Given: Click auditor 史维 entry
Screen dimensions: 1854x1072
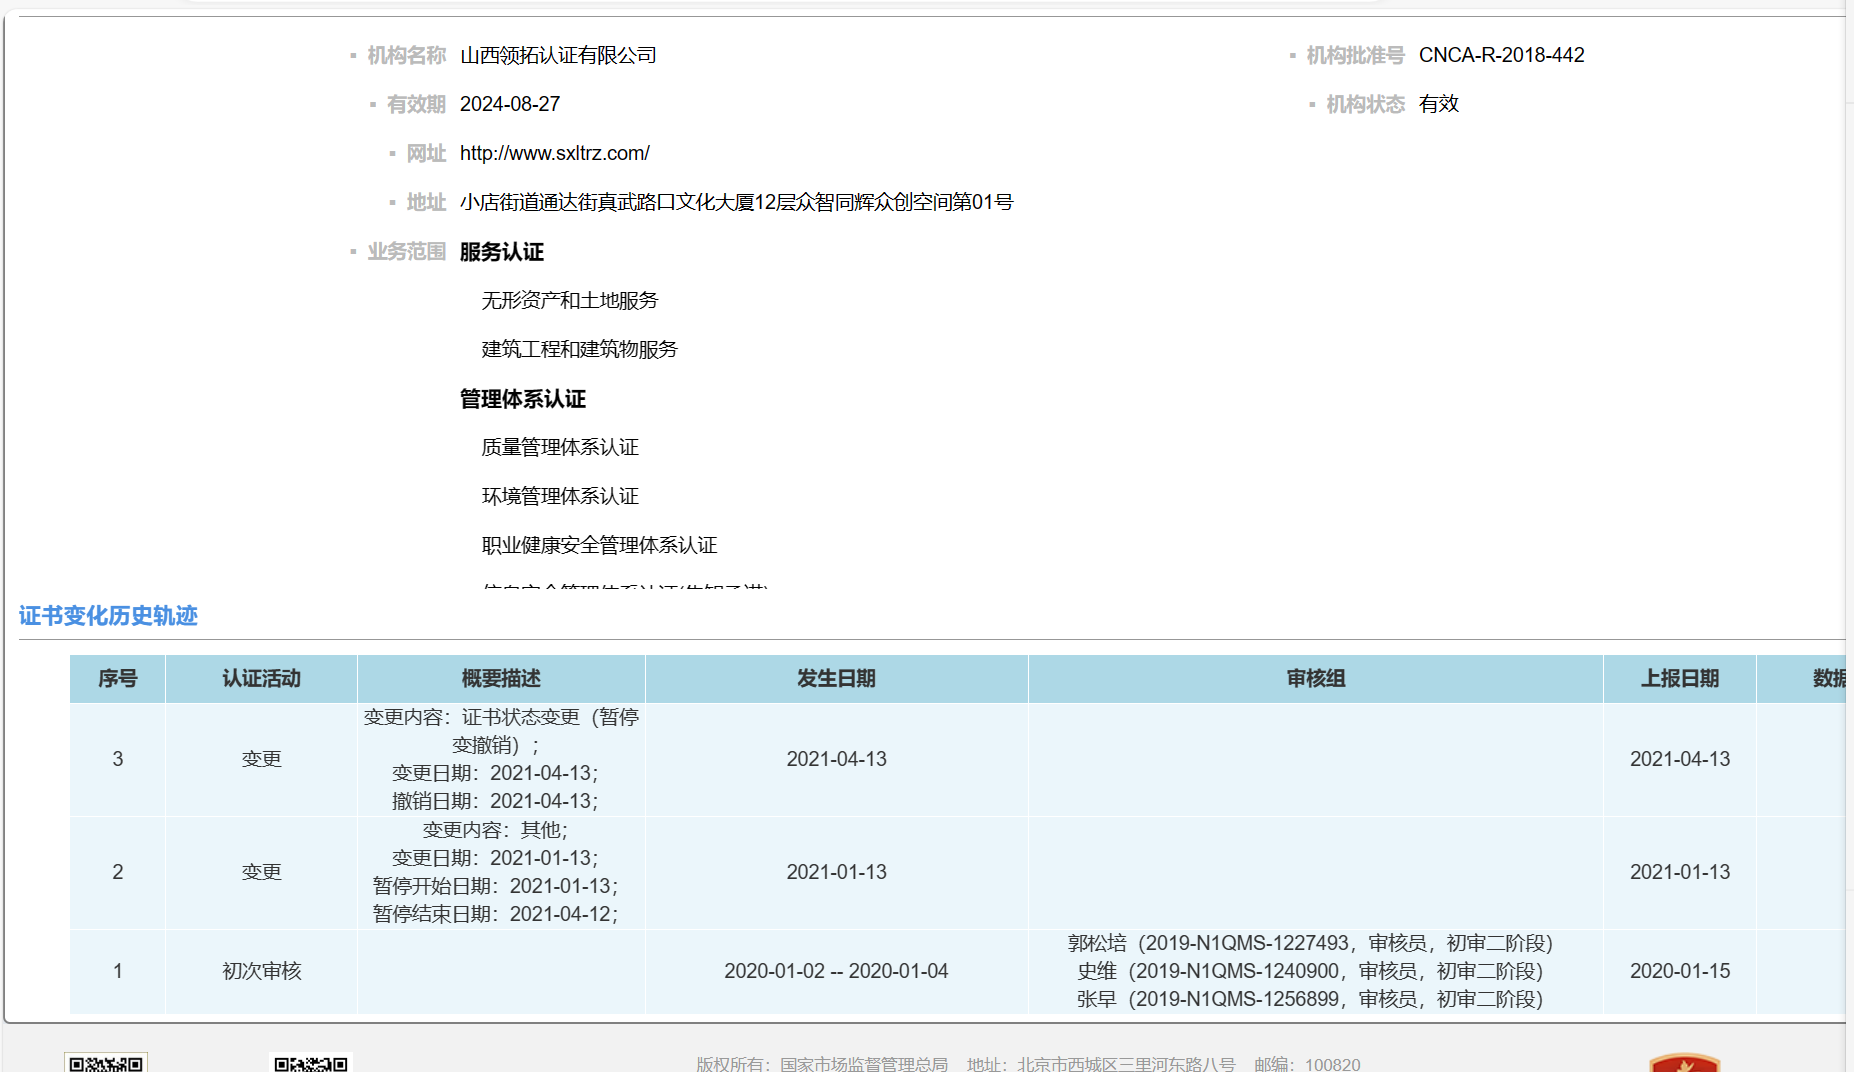Looking at the screenshot, I should click(1310, 971).
